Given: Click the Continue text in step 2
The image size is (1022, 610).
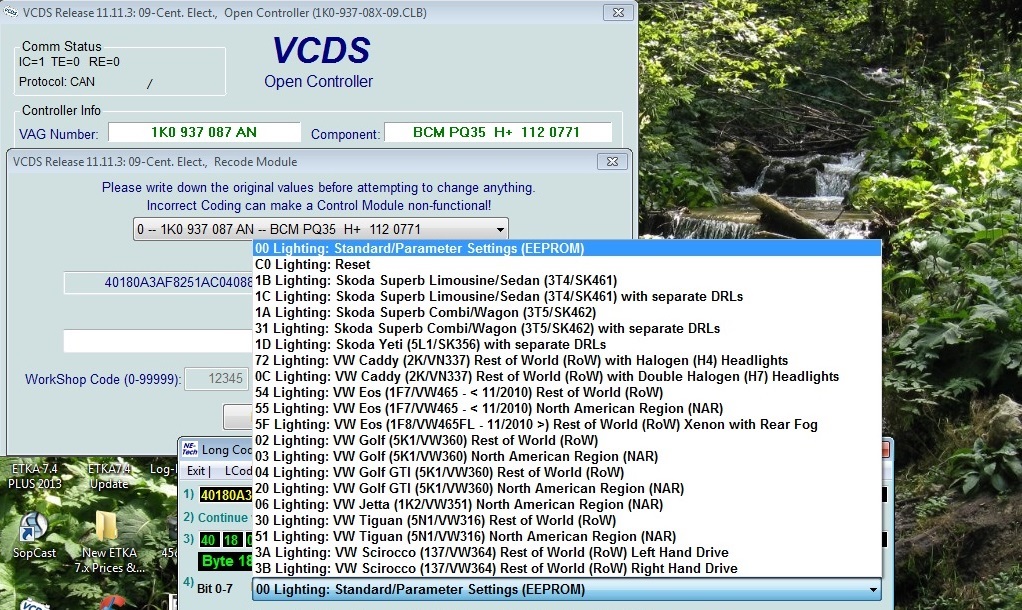Looking at the screenshot, I should pyautogui.click(x=222, y=517).
